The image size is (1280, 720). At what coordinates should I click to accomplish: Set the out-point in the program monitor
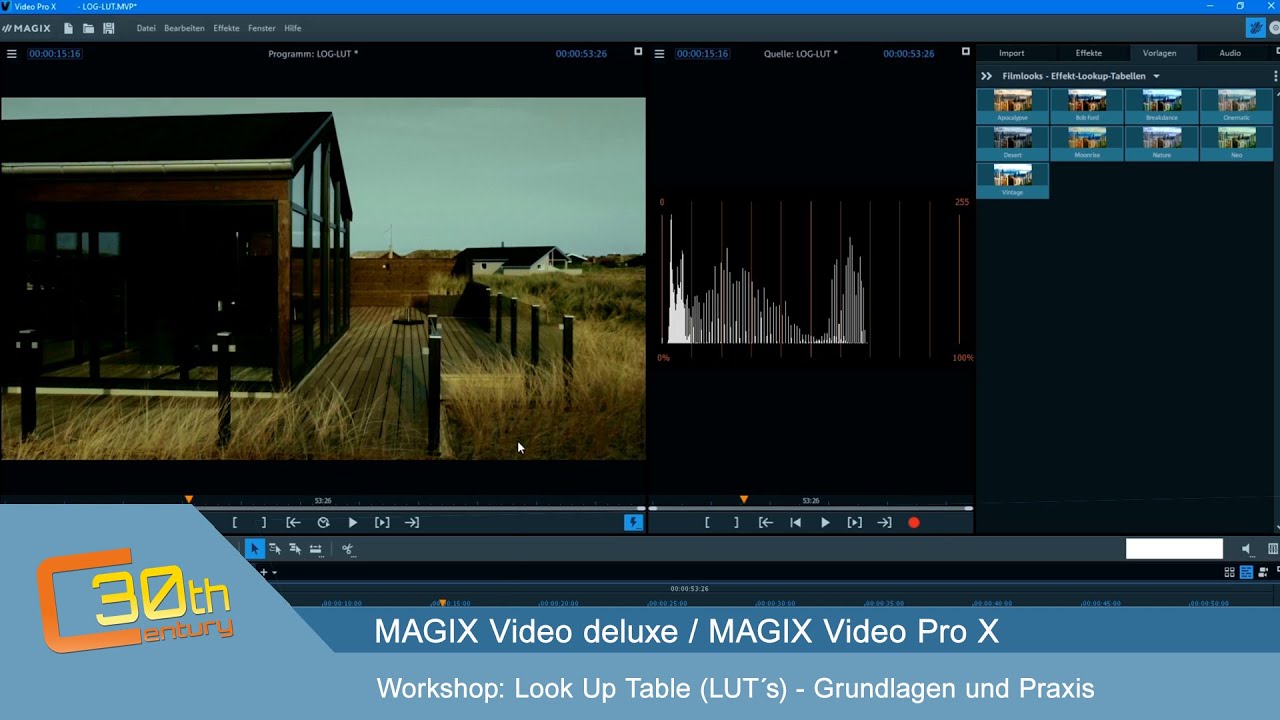point(264,522)
